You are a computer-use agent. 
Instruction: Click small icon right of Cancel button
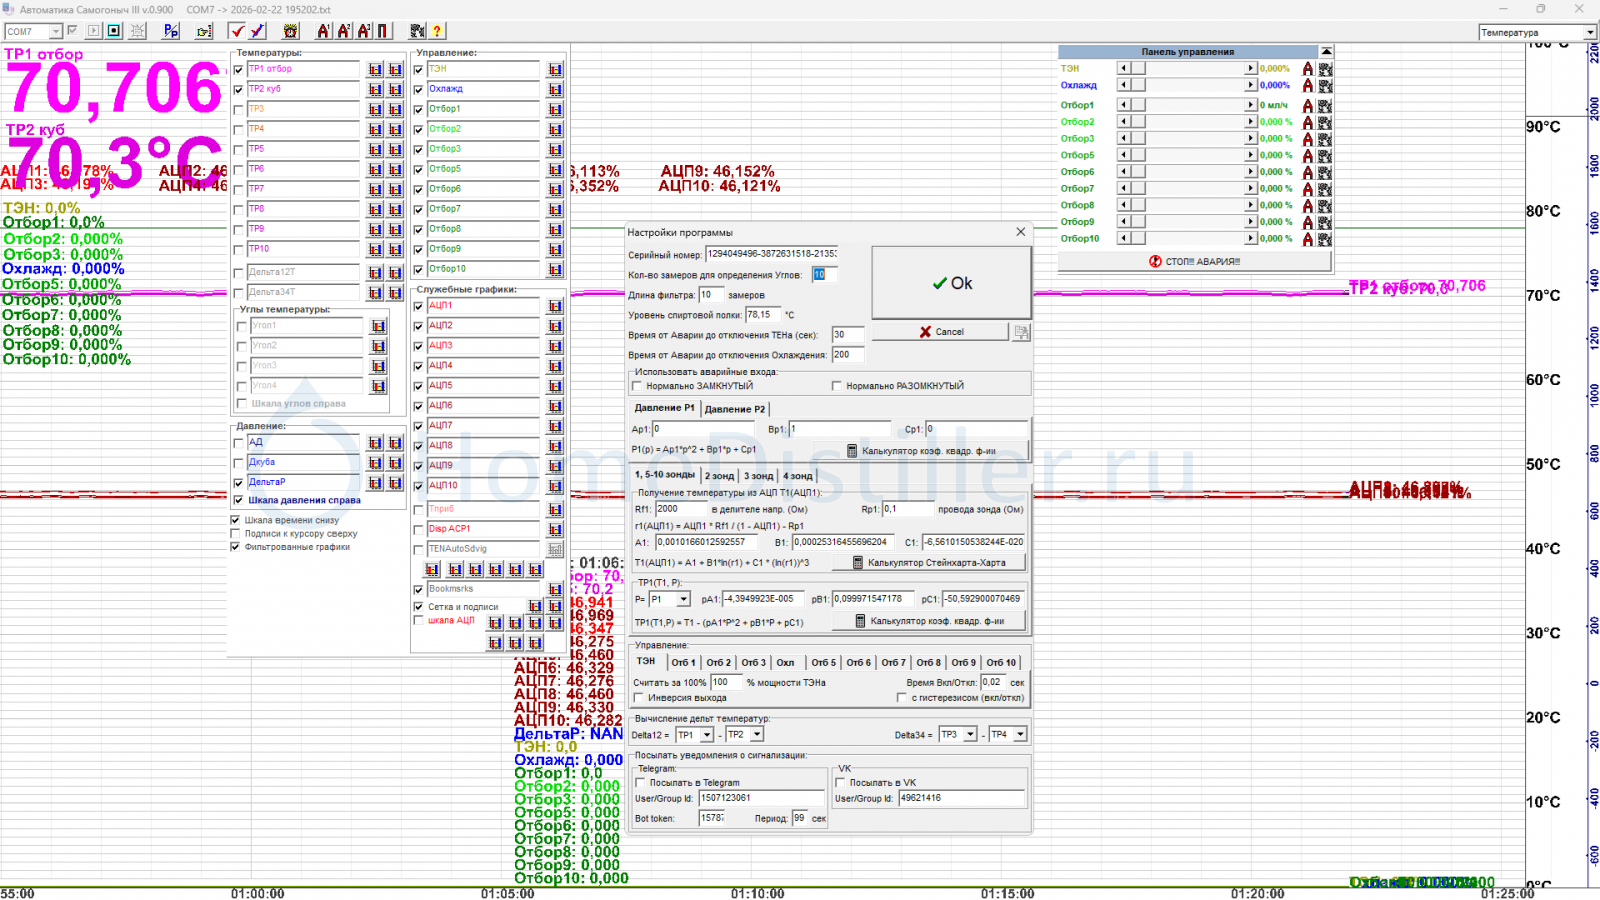point(1021,332)
